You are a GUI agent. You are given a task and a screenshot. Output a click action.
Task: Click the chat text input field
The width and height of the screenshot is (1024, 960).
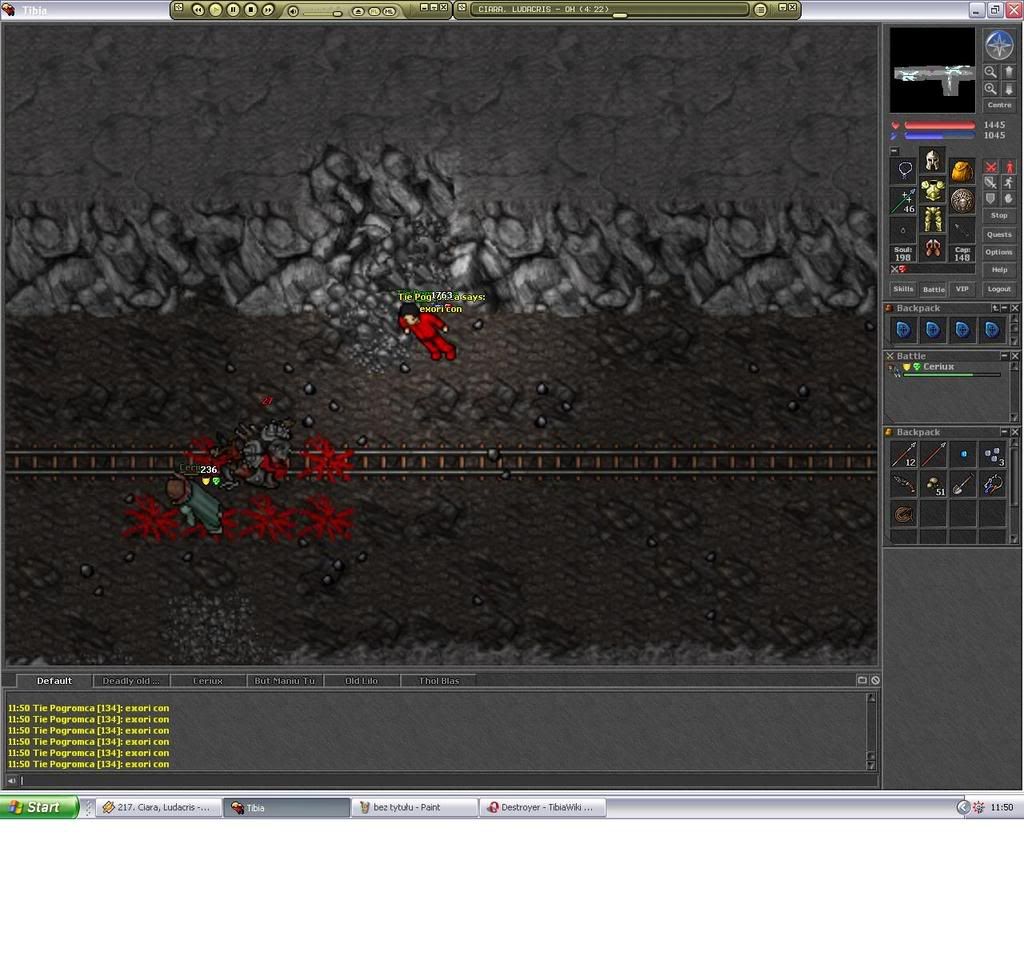pyautogui.click(x=448, y=780)
